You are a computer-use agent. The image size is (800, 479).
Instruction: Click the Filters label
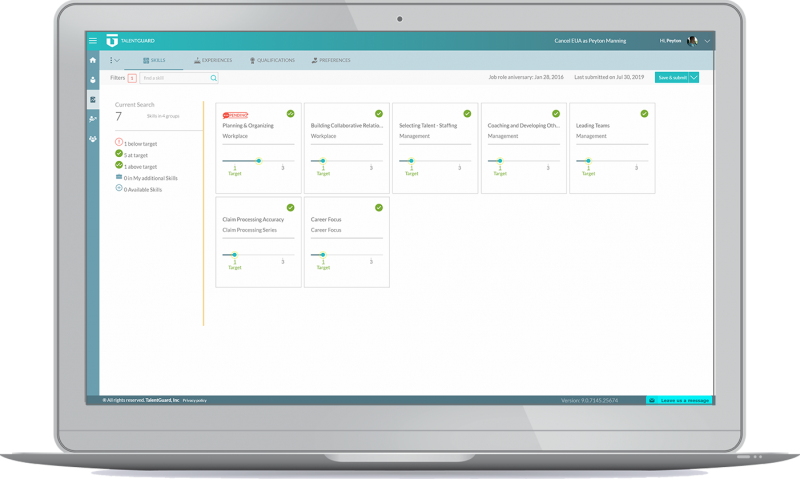coord(117,78)
